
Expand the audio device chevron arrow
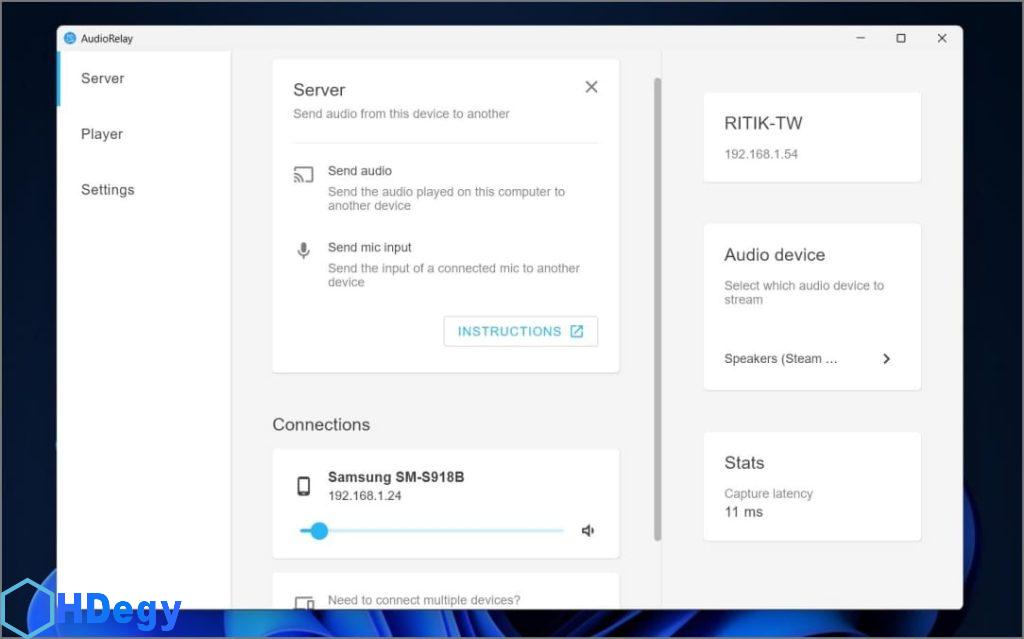click(x=886, y=359)
